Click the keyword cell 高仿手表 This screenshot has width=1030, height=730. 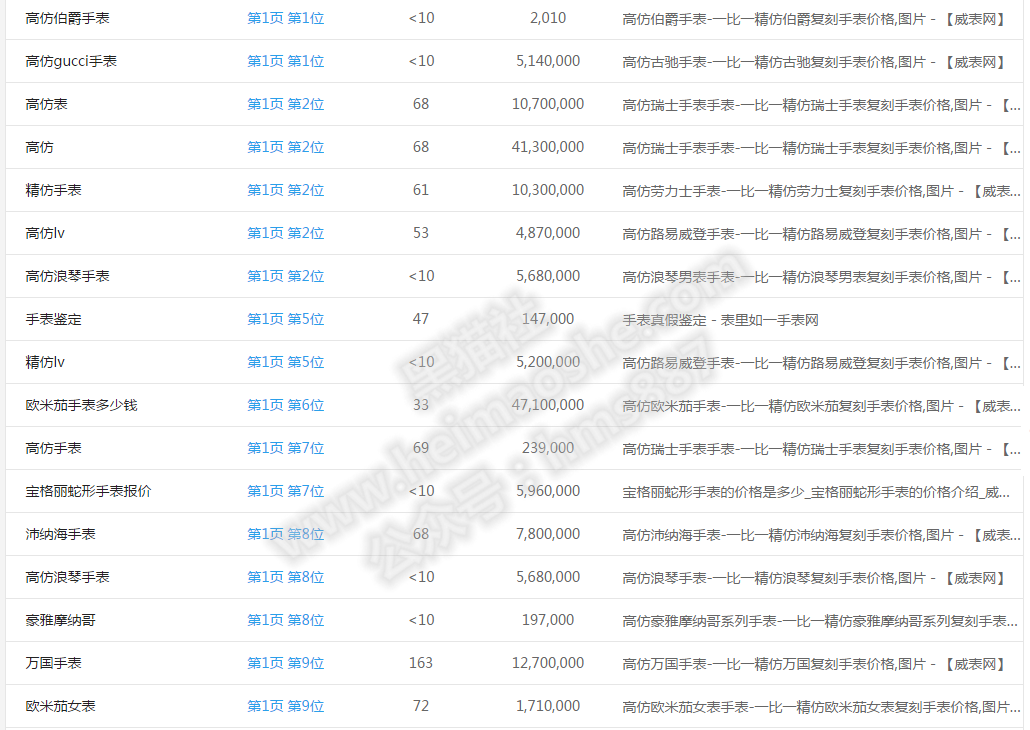coord(54,448)
